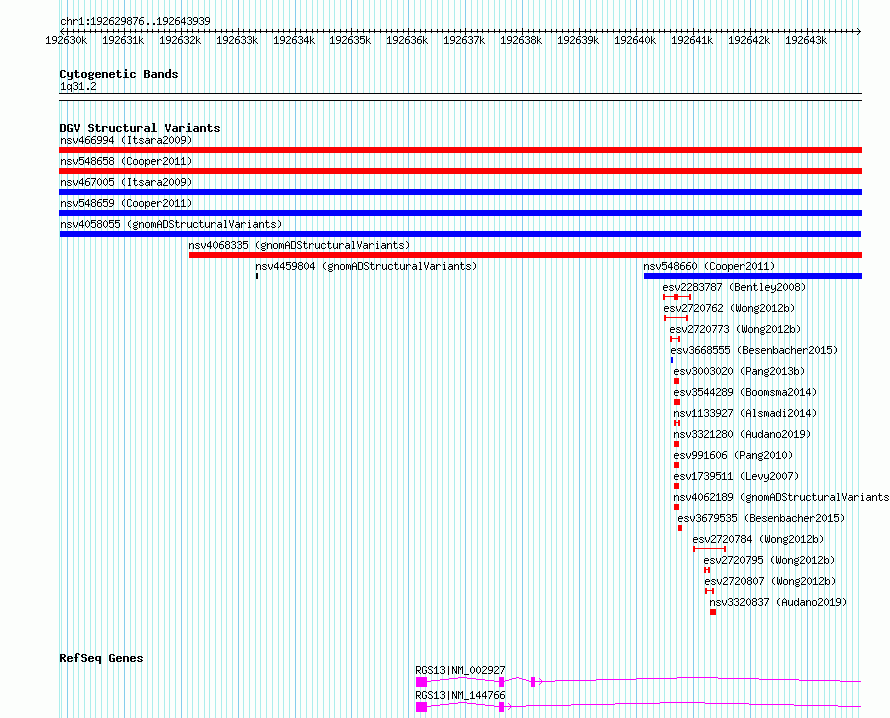
Task: Open nsv3320837 (Audano2019) label
Action: (x=778, y=602)
